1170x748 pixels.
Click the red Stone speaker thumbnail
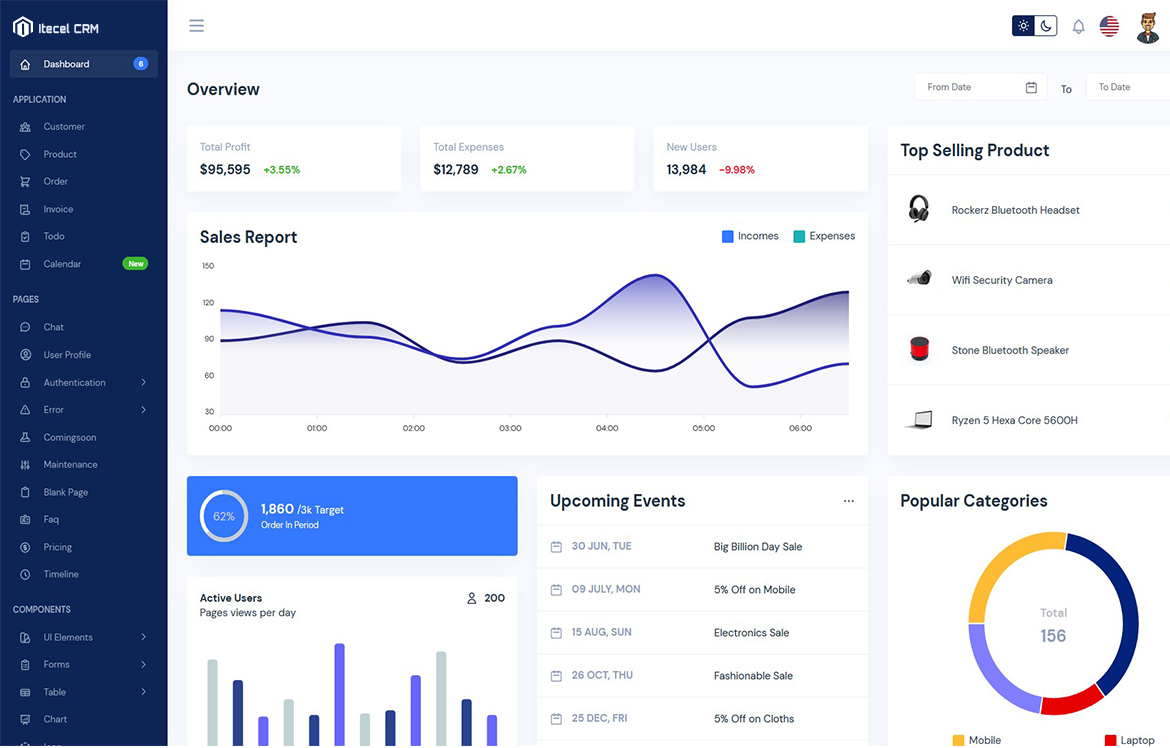coord(919,349)
